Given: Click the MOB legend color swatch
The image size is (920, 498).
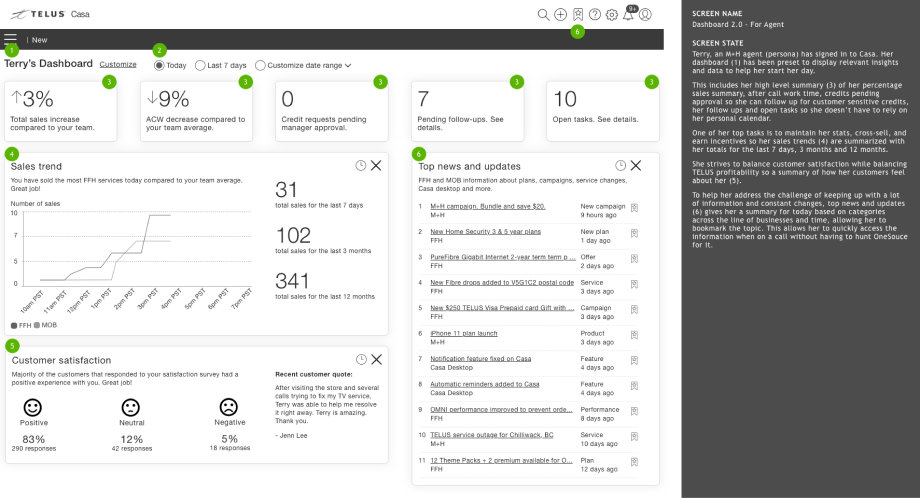Looking at the screenshot, I should 37,325.
